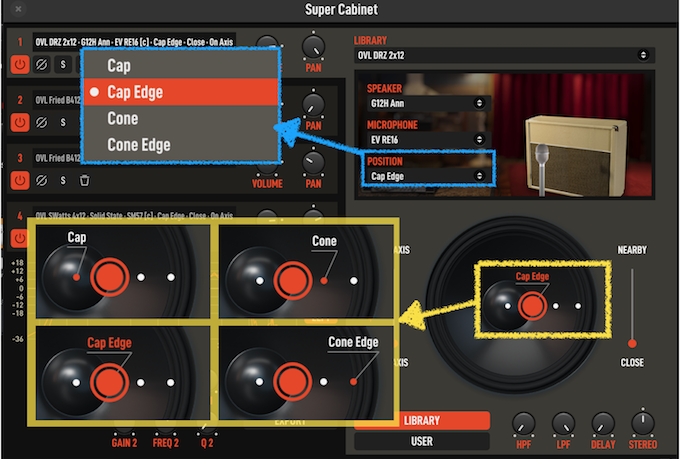Click the LPF knob
Image resolution: width=680 pixels, height=459 pixels.
[563, 424]
